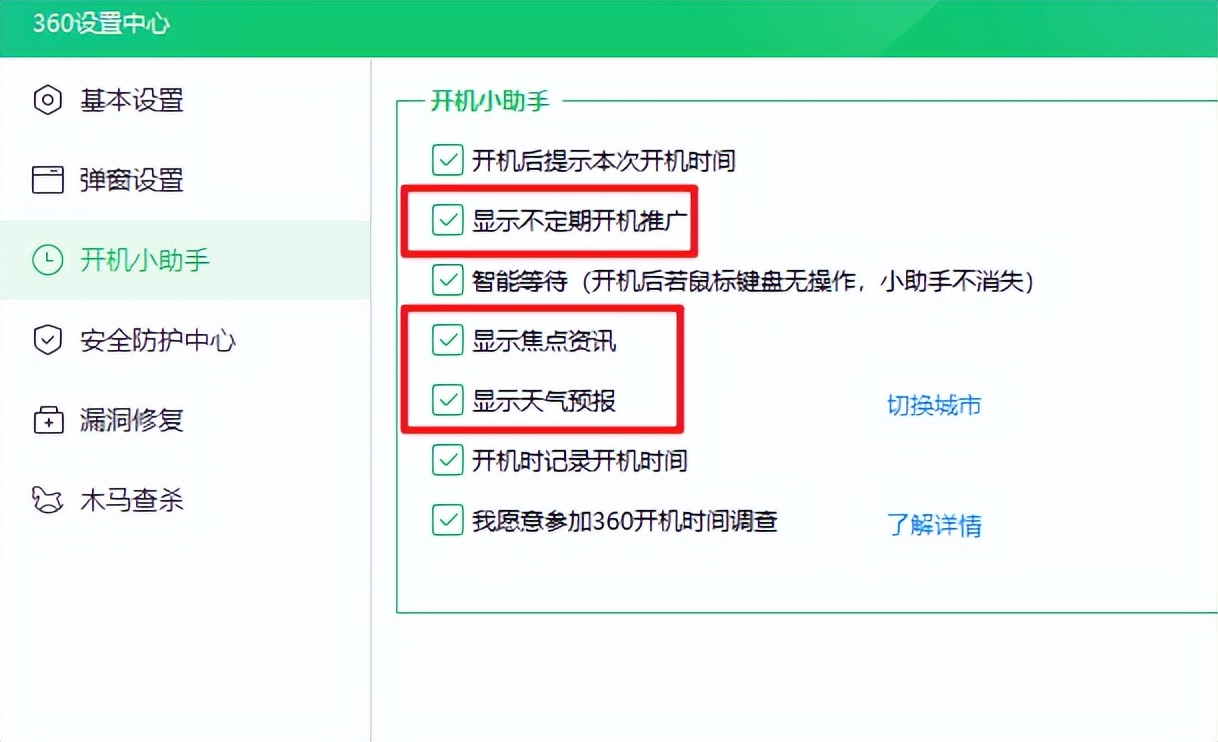Uncheck 显示不定期开机推广 checkbox
This screenshot has width=1218, height=742.
click(x=447, y=220)
